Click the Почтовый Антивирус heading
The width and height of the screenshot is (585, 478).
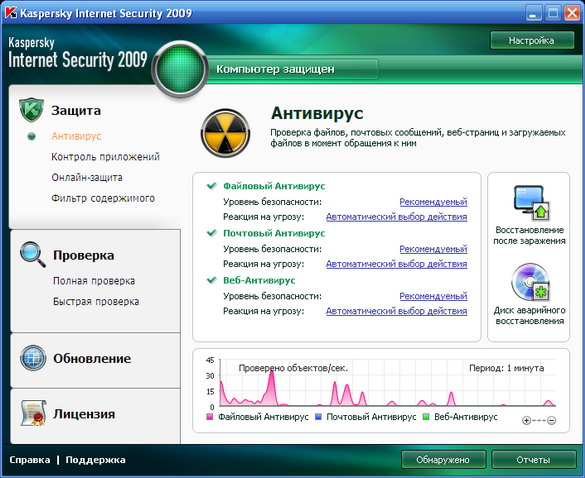pos(274,233)
